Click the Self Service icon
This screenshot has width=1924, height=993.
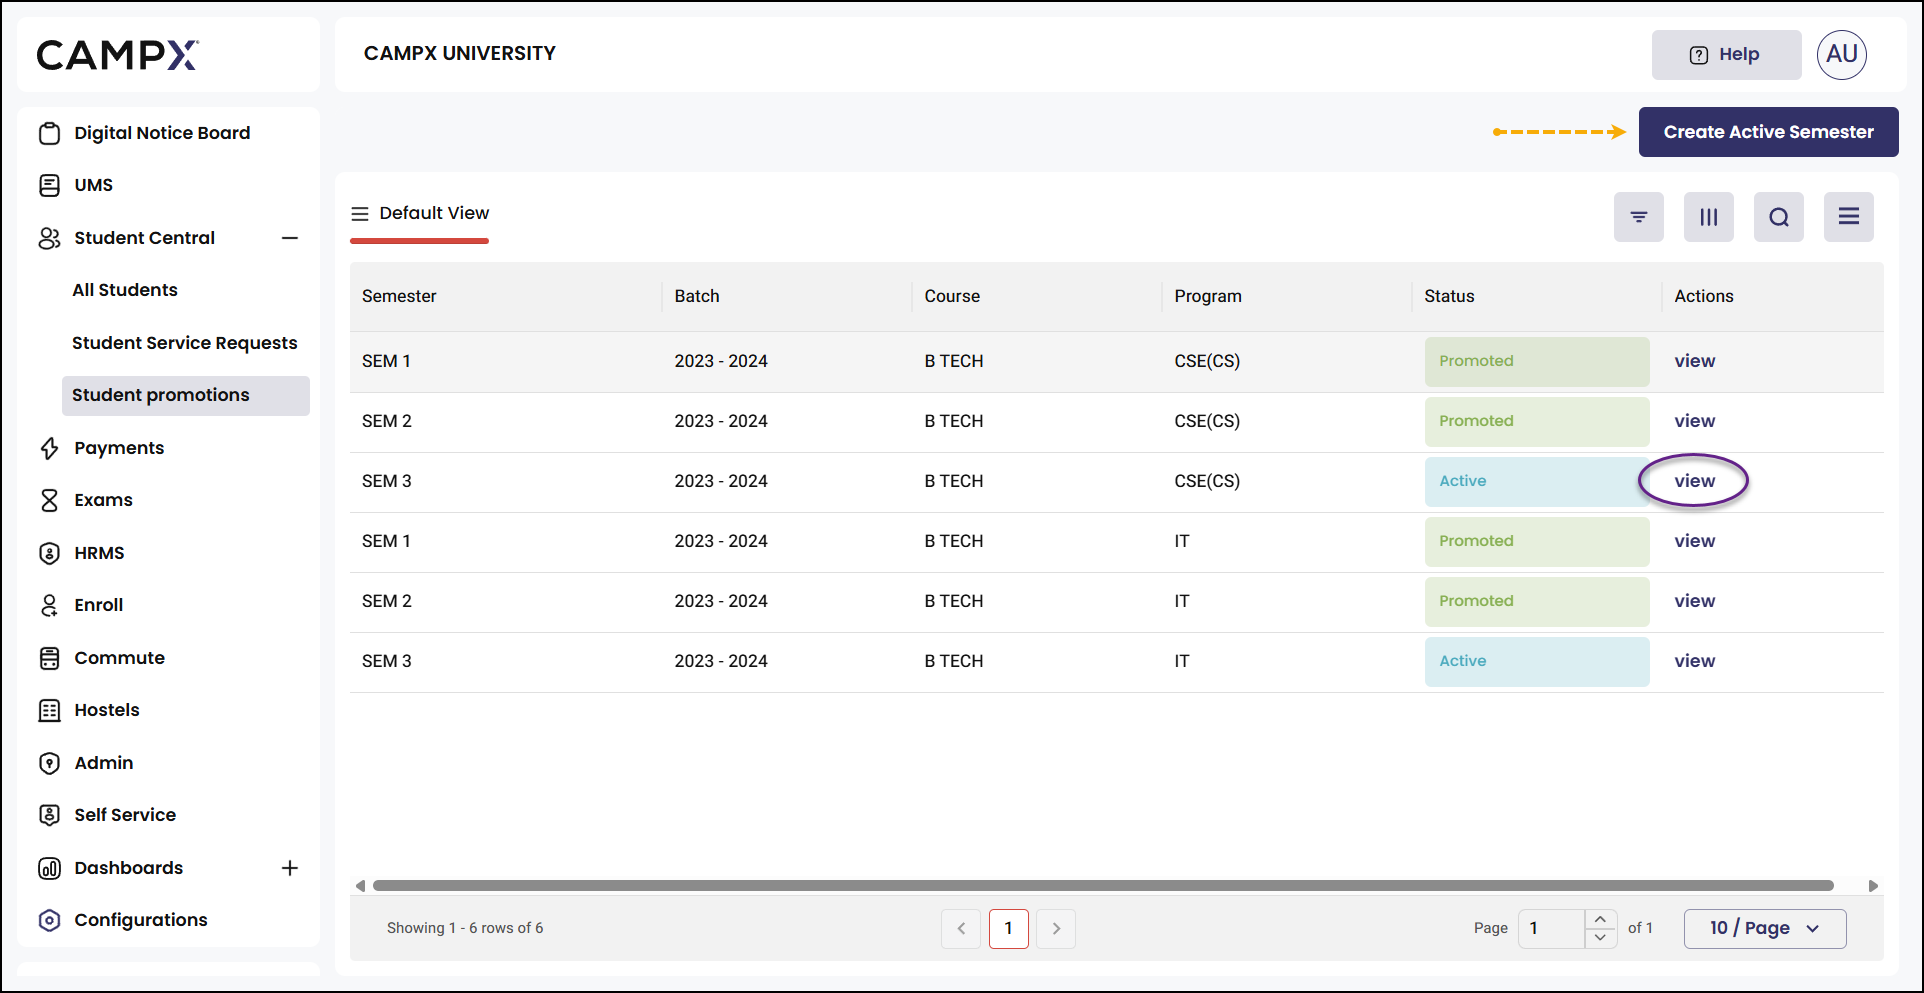click(49, 815)
